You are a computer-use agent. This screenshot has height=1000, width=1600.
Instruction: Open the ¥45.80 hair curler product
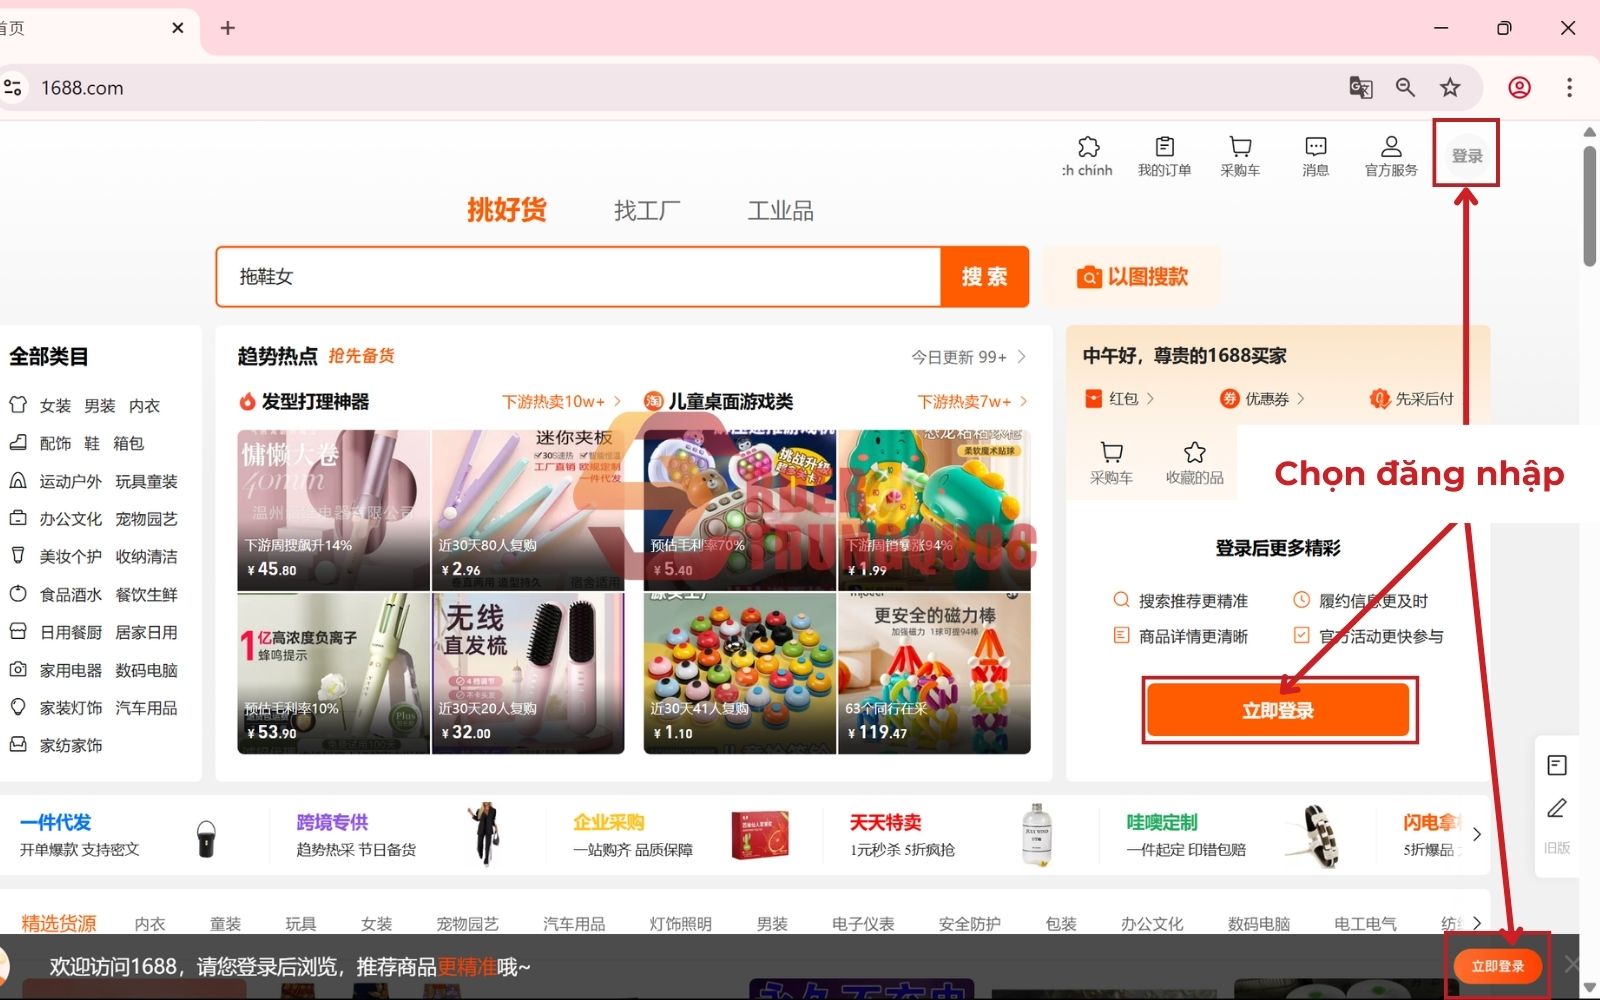point(334,510)
